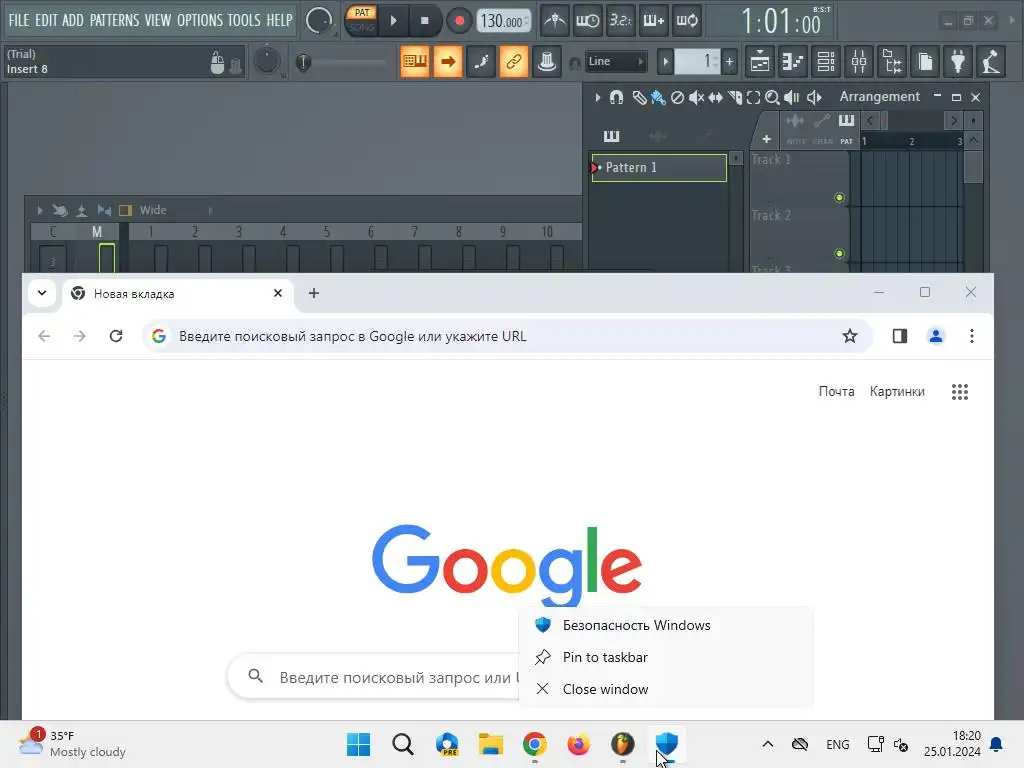Select the delete tool in playlist
Viewport: 1024px width, 768px height.
677,97
